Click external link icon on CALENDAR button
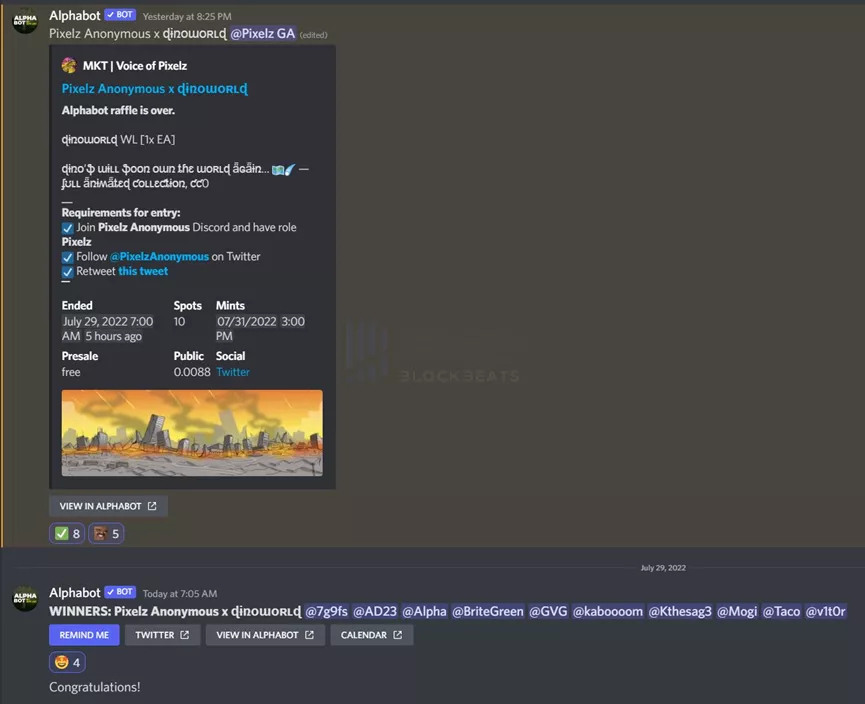Image resolution: width=865 pixels, height=704 pixels. coord(398,635)
